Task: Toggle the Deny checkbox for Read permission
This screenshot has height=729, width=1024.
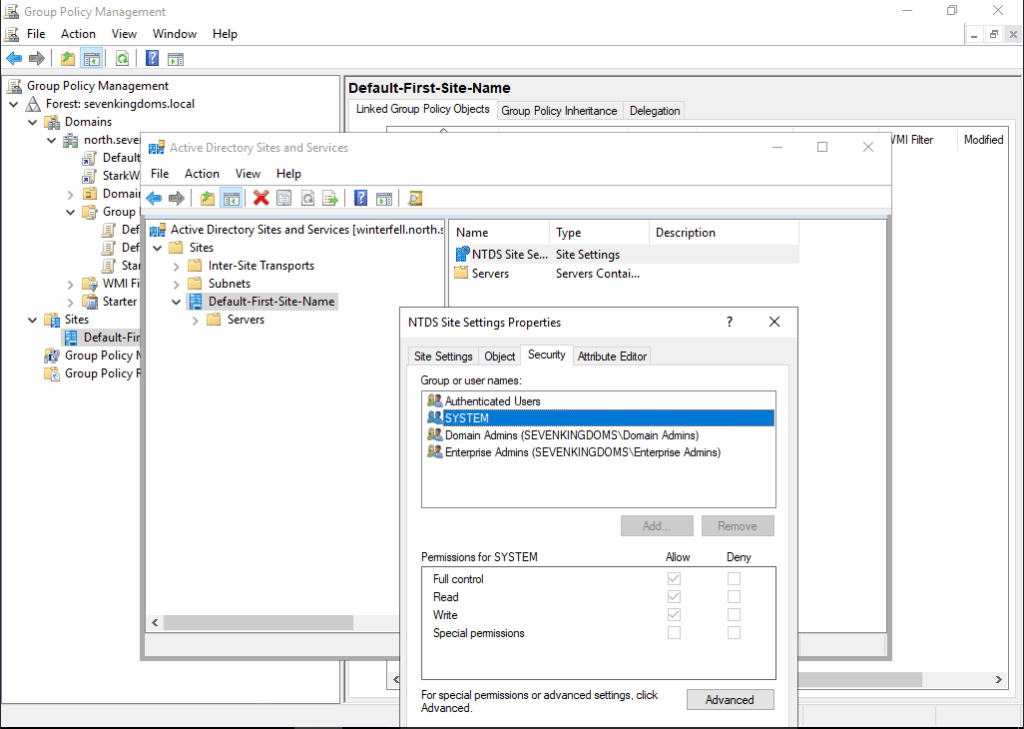Action: [x=734, y=597]
